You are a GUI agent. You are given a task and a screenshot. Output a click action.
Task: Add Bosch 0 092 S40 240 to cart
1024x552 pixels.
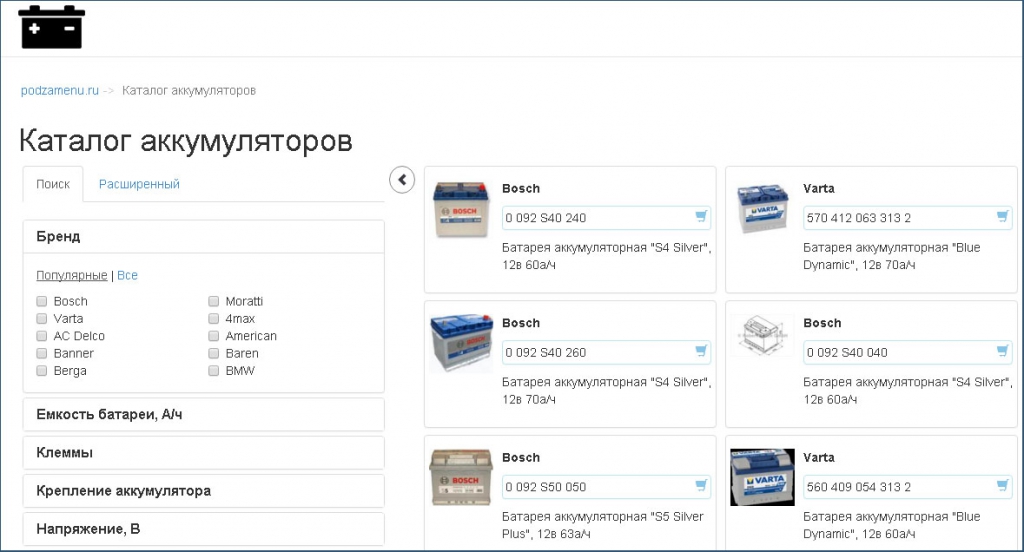[701, 216]
